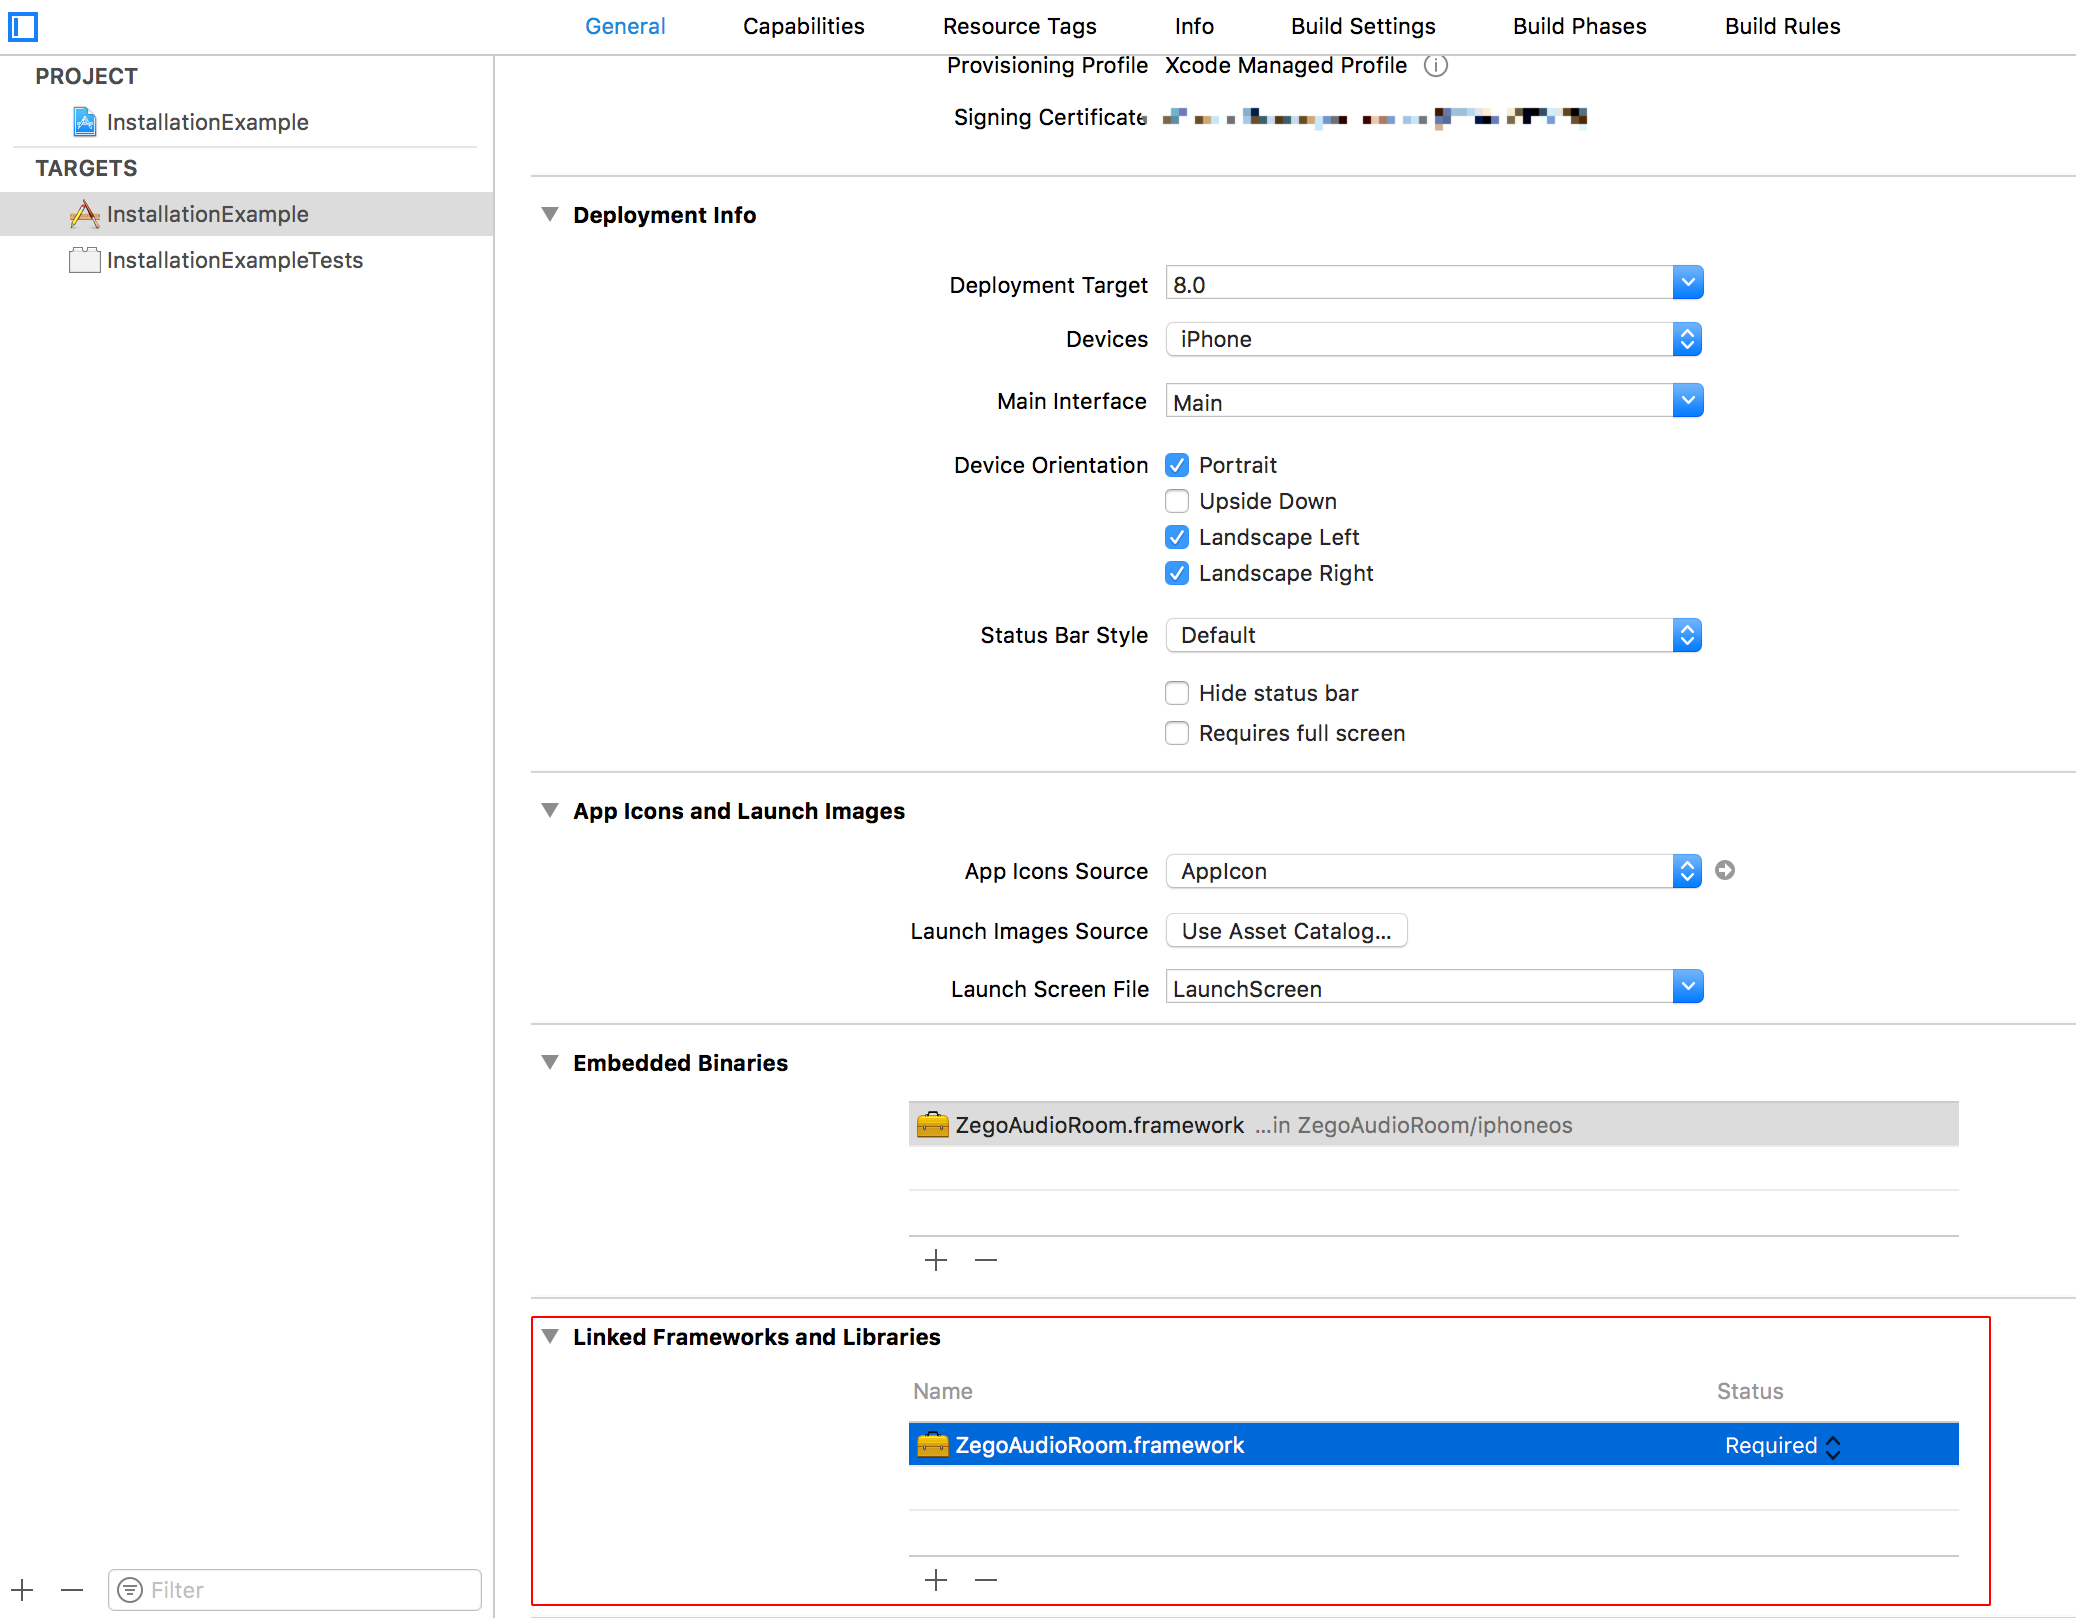
Task: Click toolbox icon of embedded ZegoAudioRoom.framework
Action: pyautogui.click(x=933, y=1125)
